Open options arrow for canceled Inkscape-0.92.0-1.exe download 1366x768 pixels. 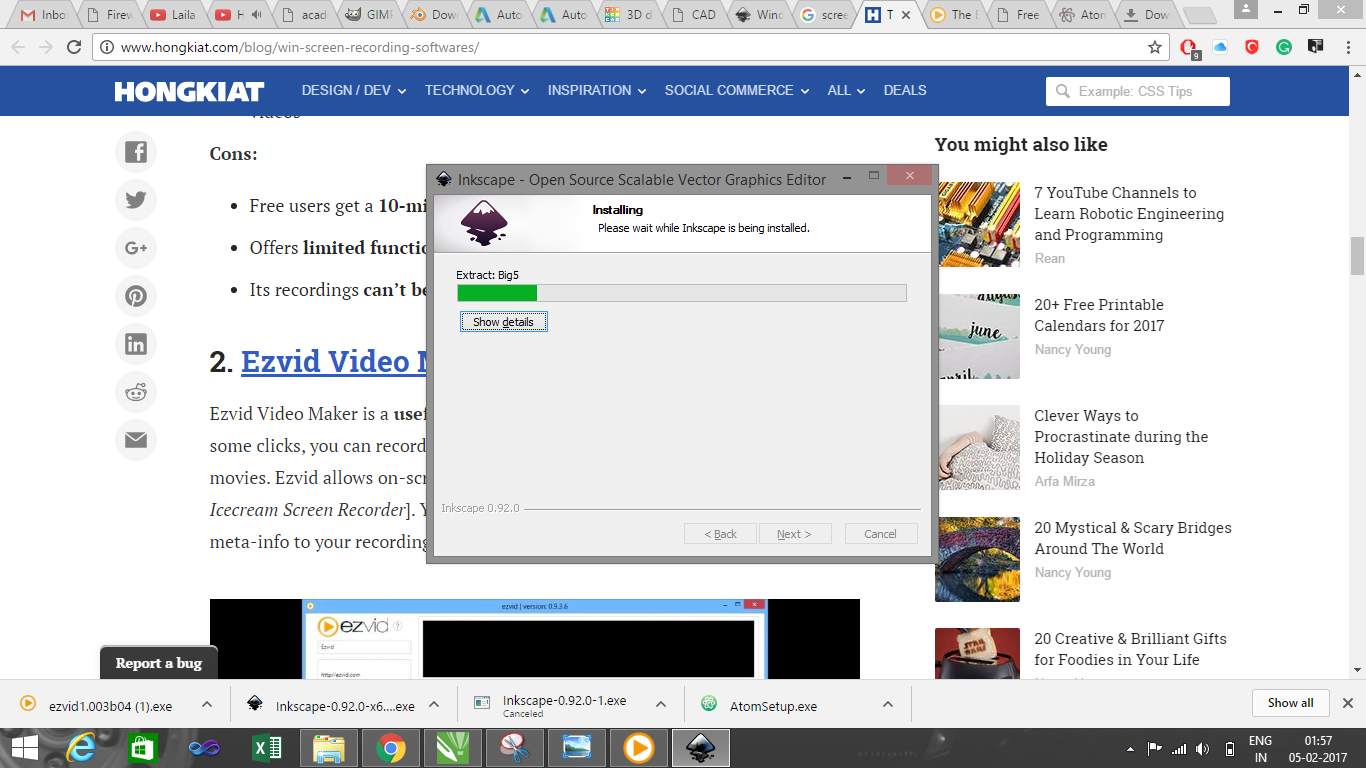click(661, 704)
